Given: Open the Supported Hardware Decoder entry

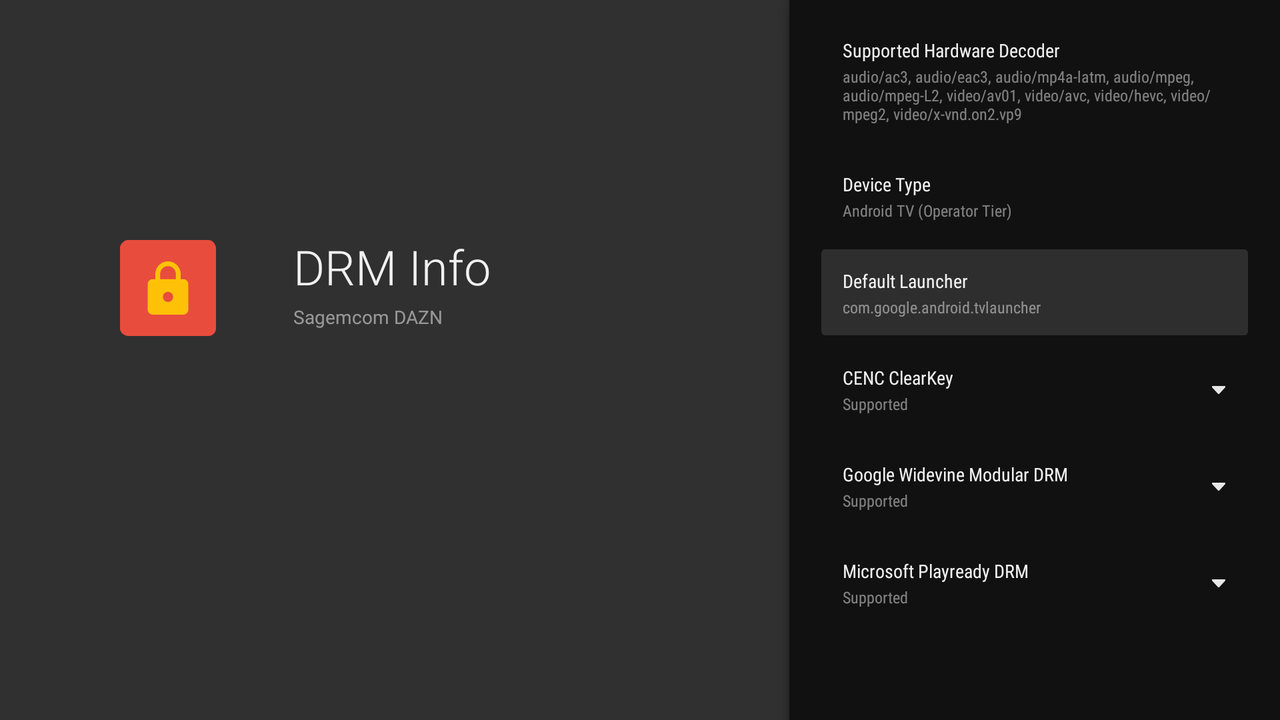Looking at the screenshot, I should click(1034, 82).
